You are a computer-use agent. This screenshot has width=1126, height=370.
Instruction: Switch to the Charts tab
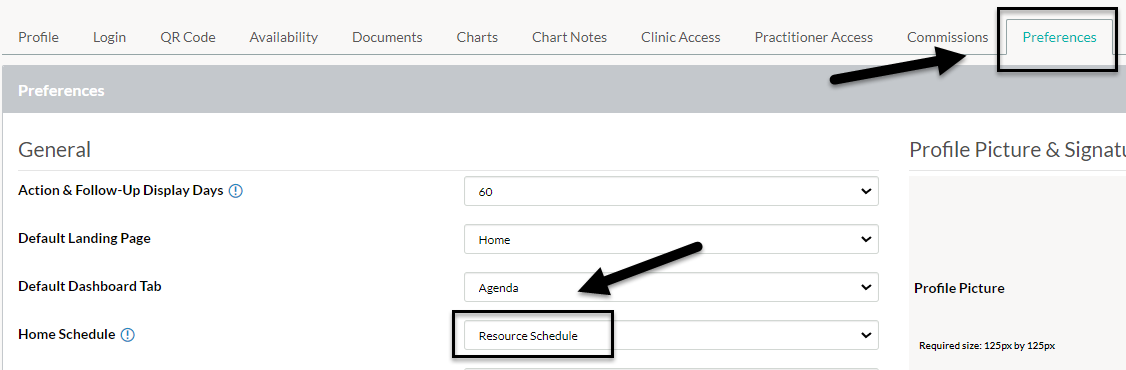[x=477, y=37]
